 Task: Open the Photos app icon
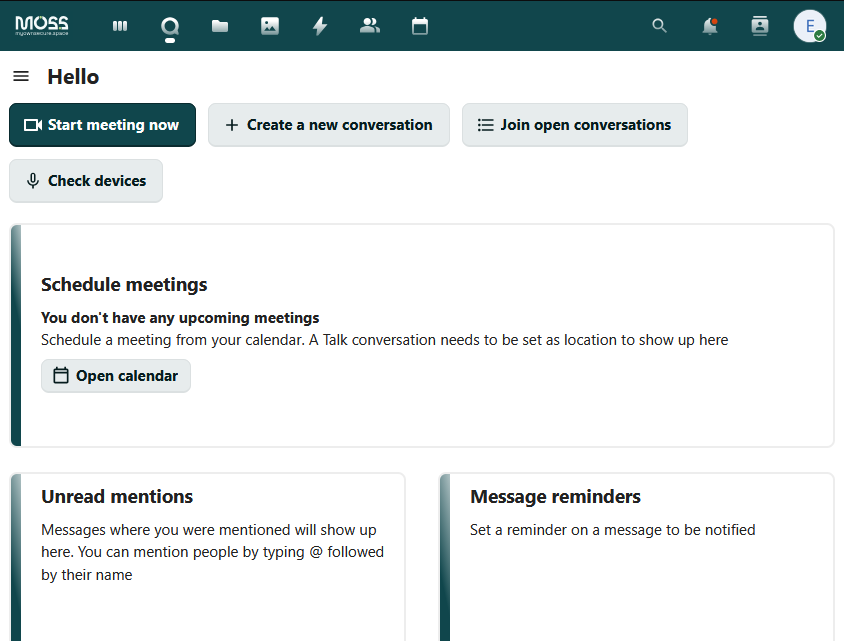point(270,26)
